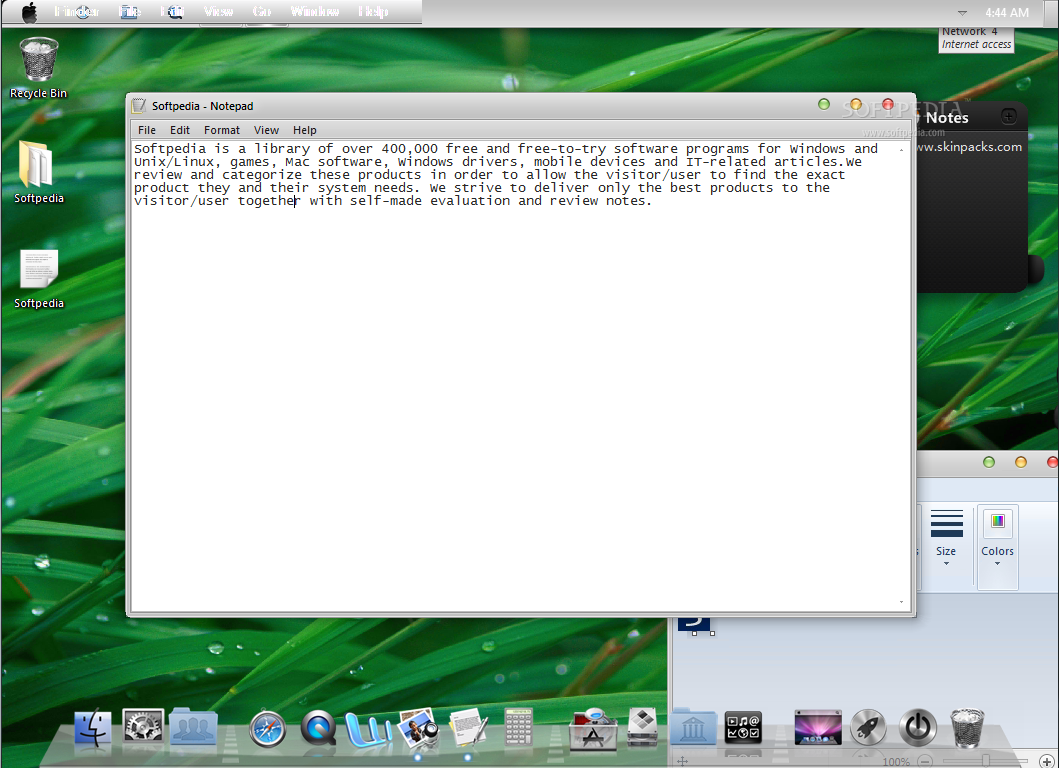Image resolution: width=1059 pixels, height=768 pixels.
Task: Open TextEdit paper-and-pen icon in dock
Action: click(469, 727)
